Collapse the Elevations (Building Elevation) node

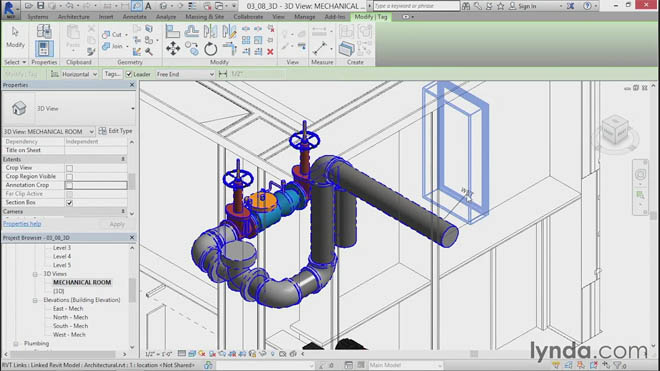coord(35,300)
